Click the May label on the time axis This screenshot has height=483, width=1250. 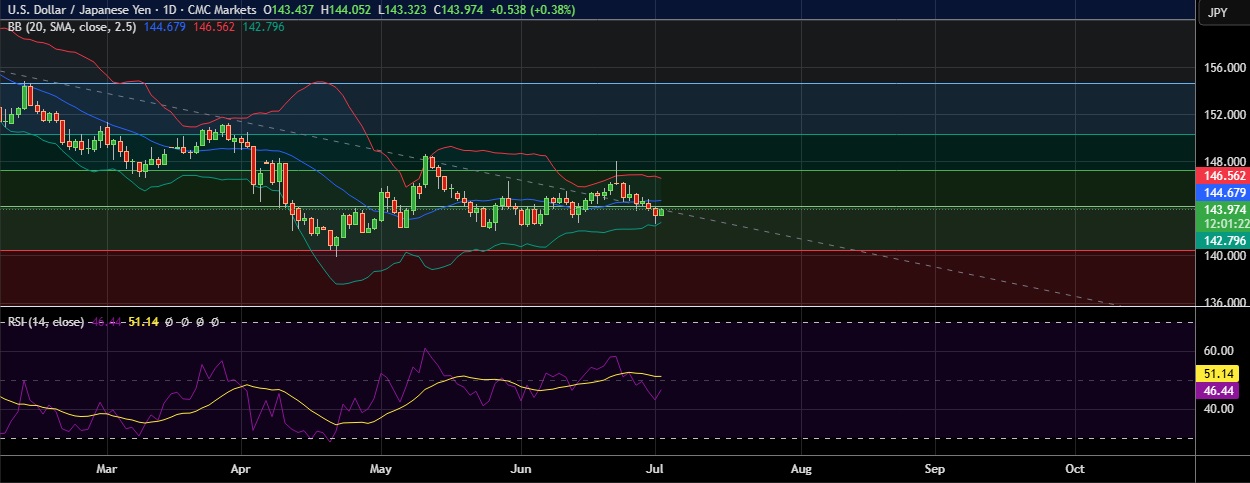point(380,468)
